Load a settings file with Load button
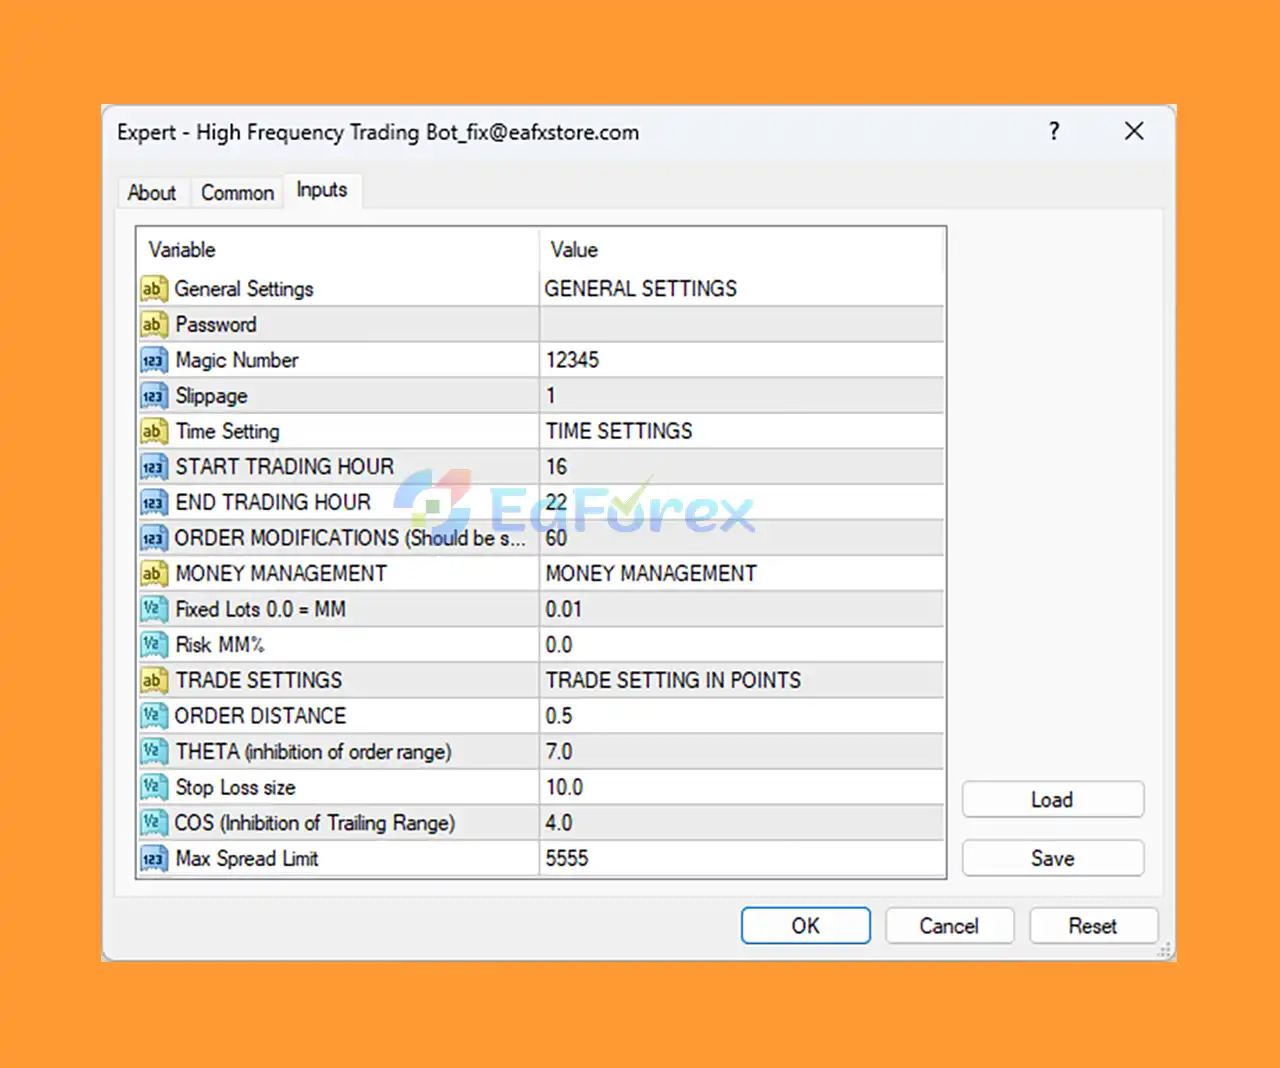The width and height of the screenshot is (1280, 1068). point(1052,800)
